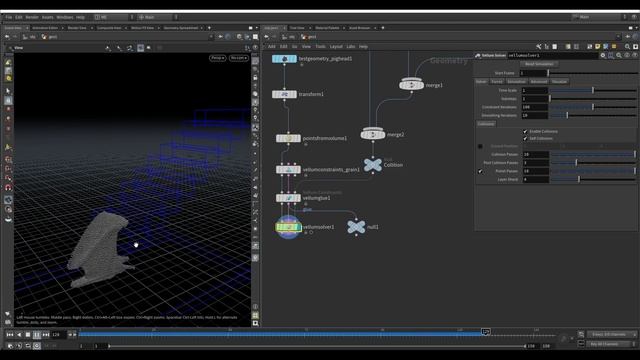640x360 pixels.
Task: Select the vellumglue1 node
Action: pyautogui.click(x=288, y=198)
